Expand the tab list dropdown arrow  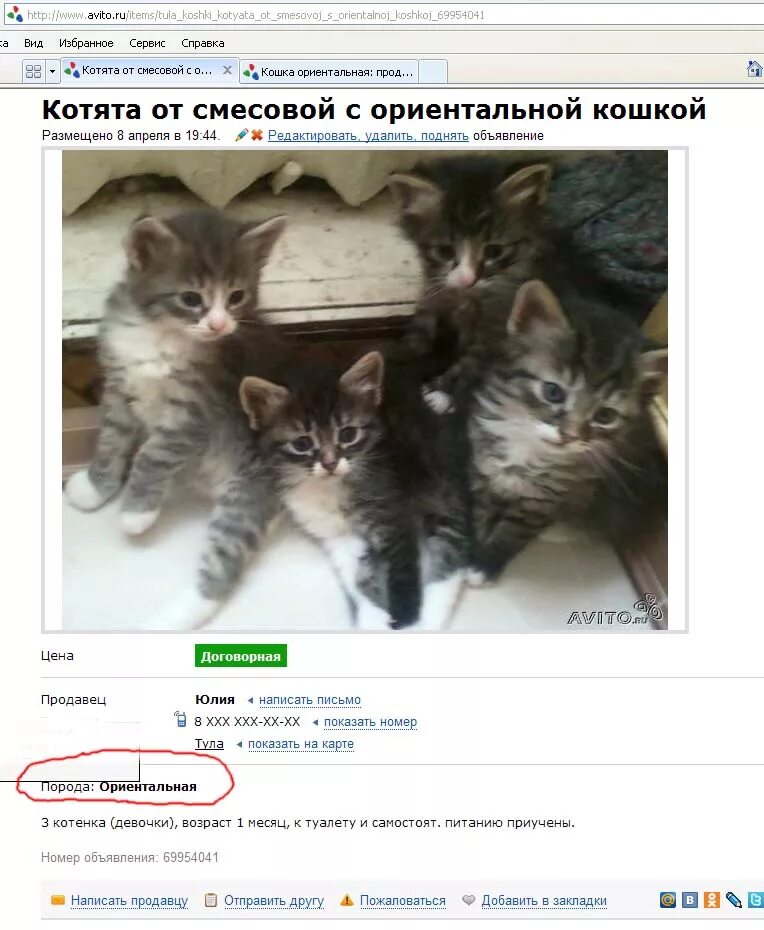[52, 71]
